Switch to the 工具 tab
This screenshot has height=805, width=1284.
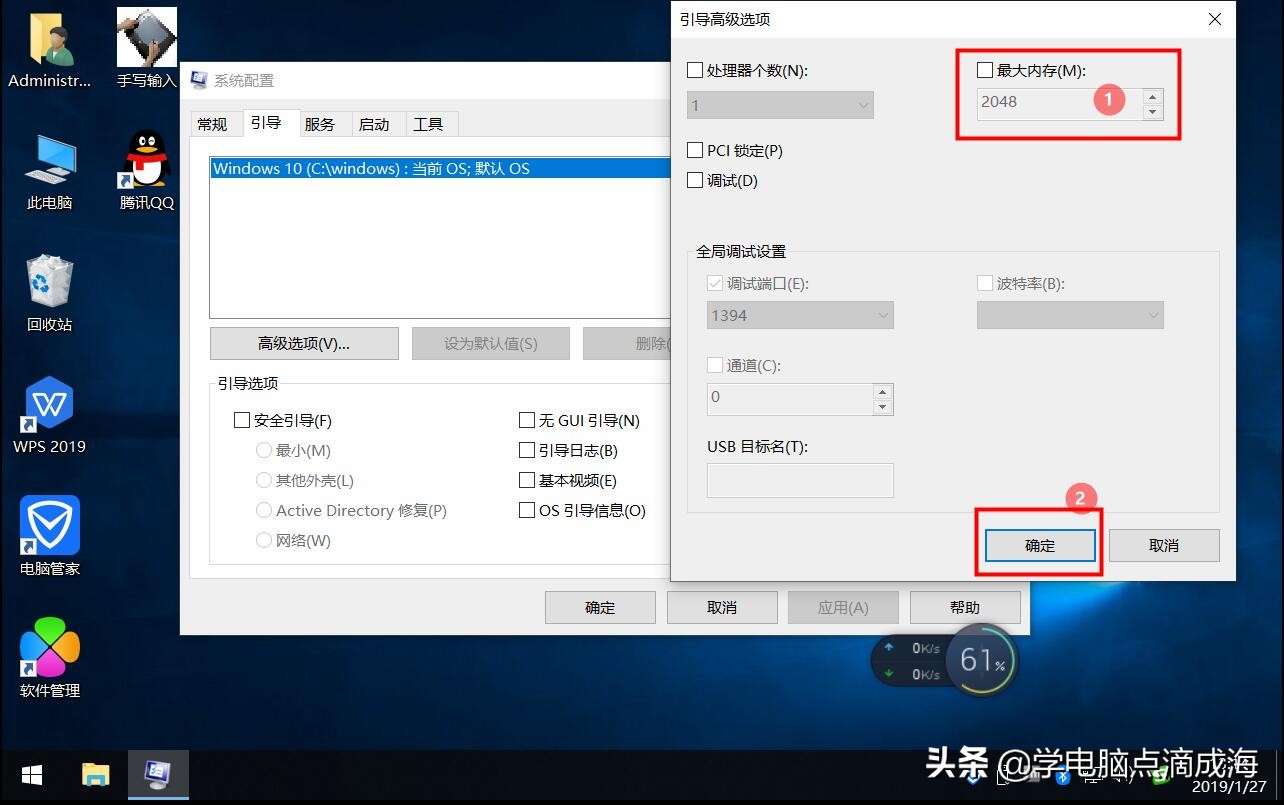tap(431, 123)
